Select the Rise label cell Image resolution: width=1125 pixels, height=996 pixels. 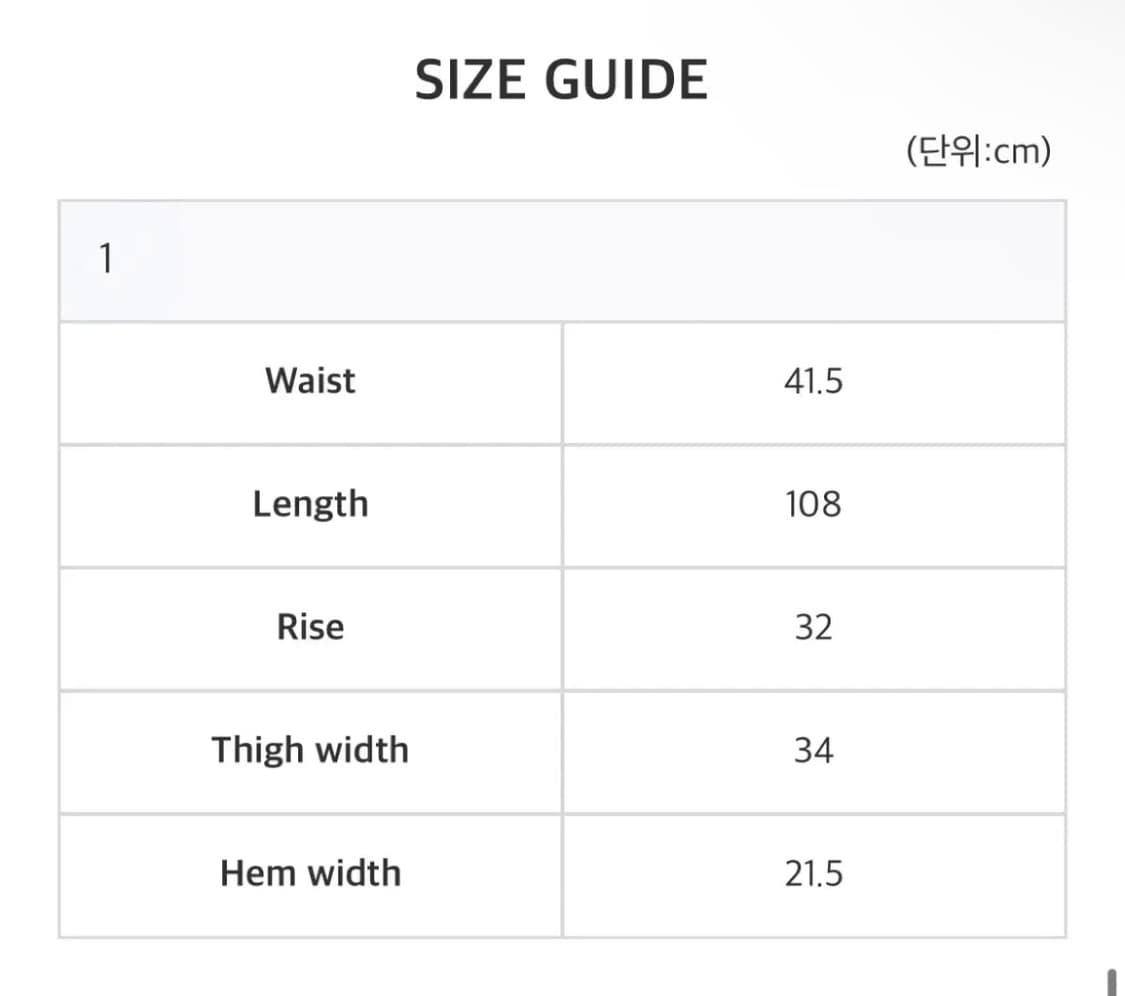(310, 627)
